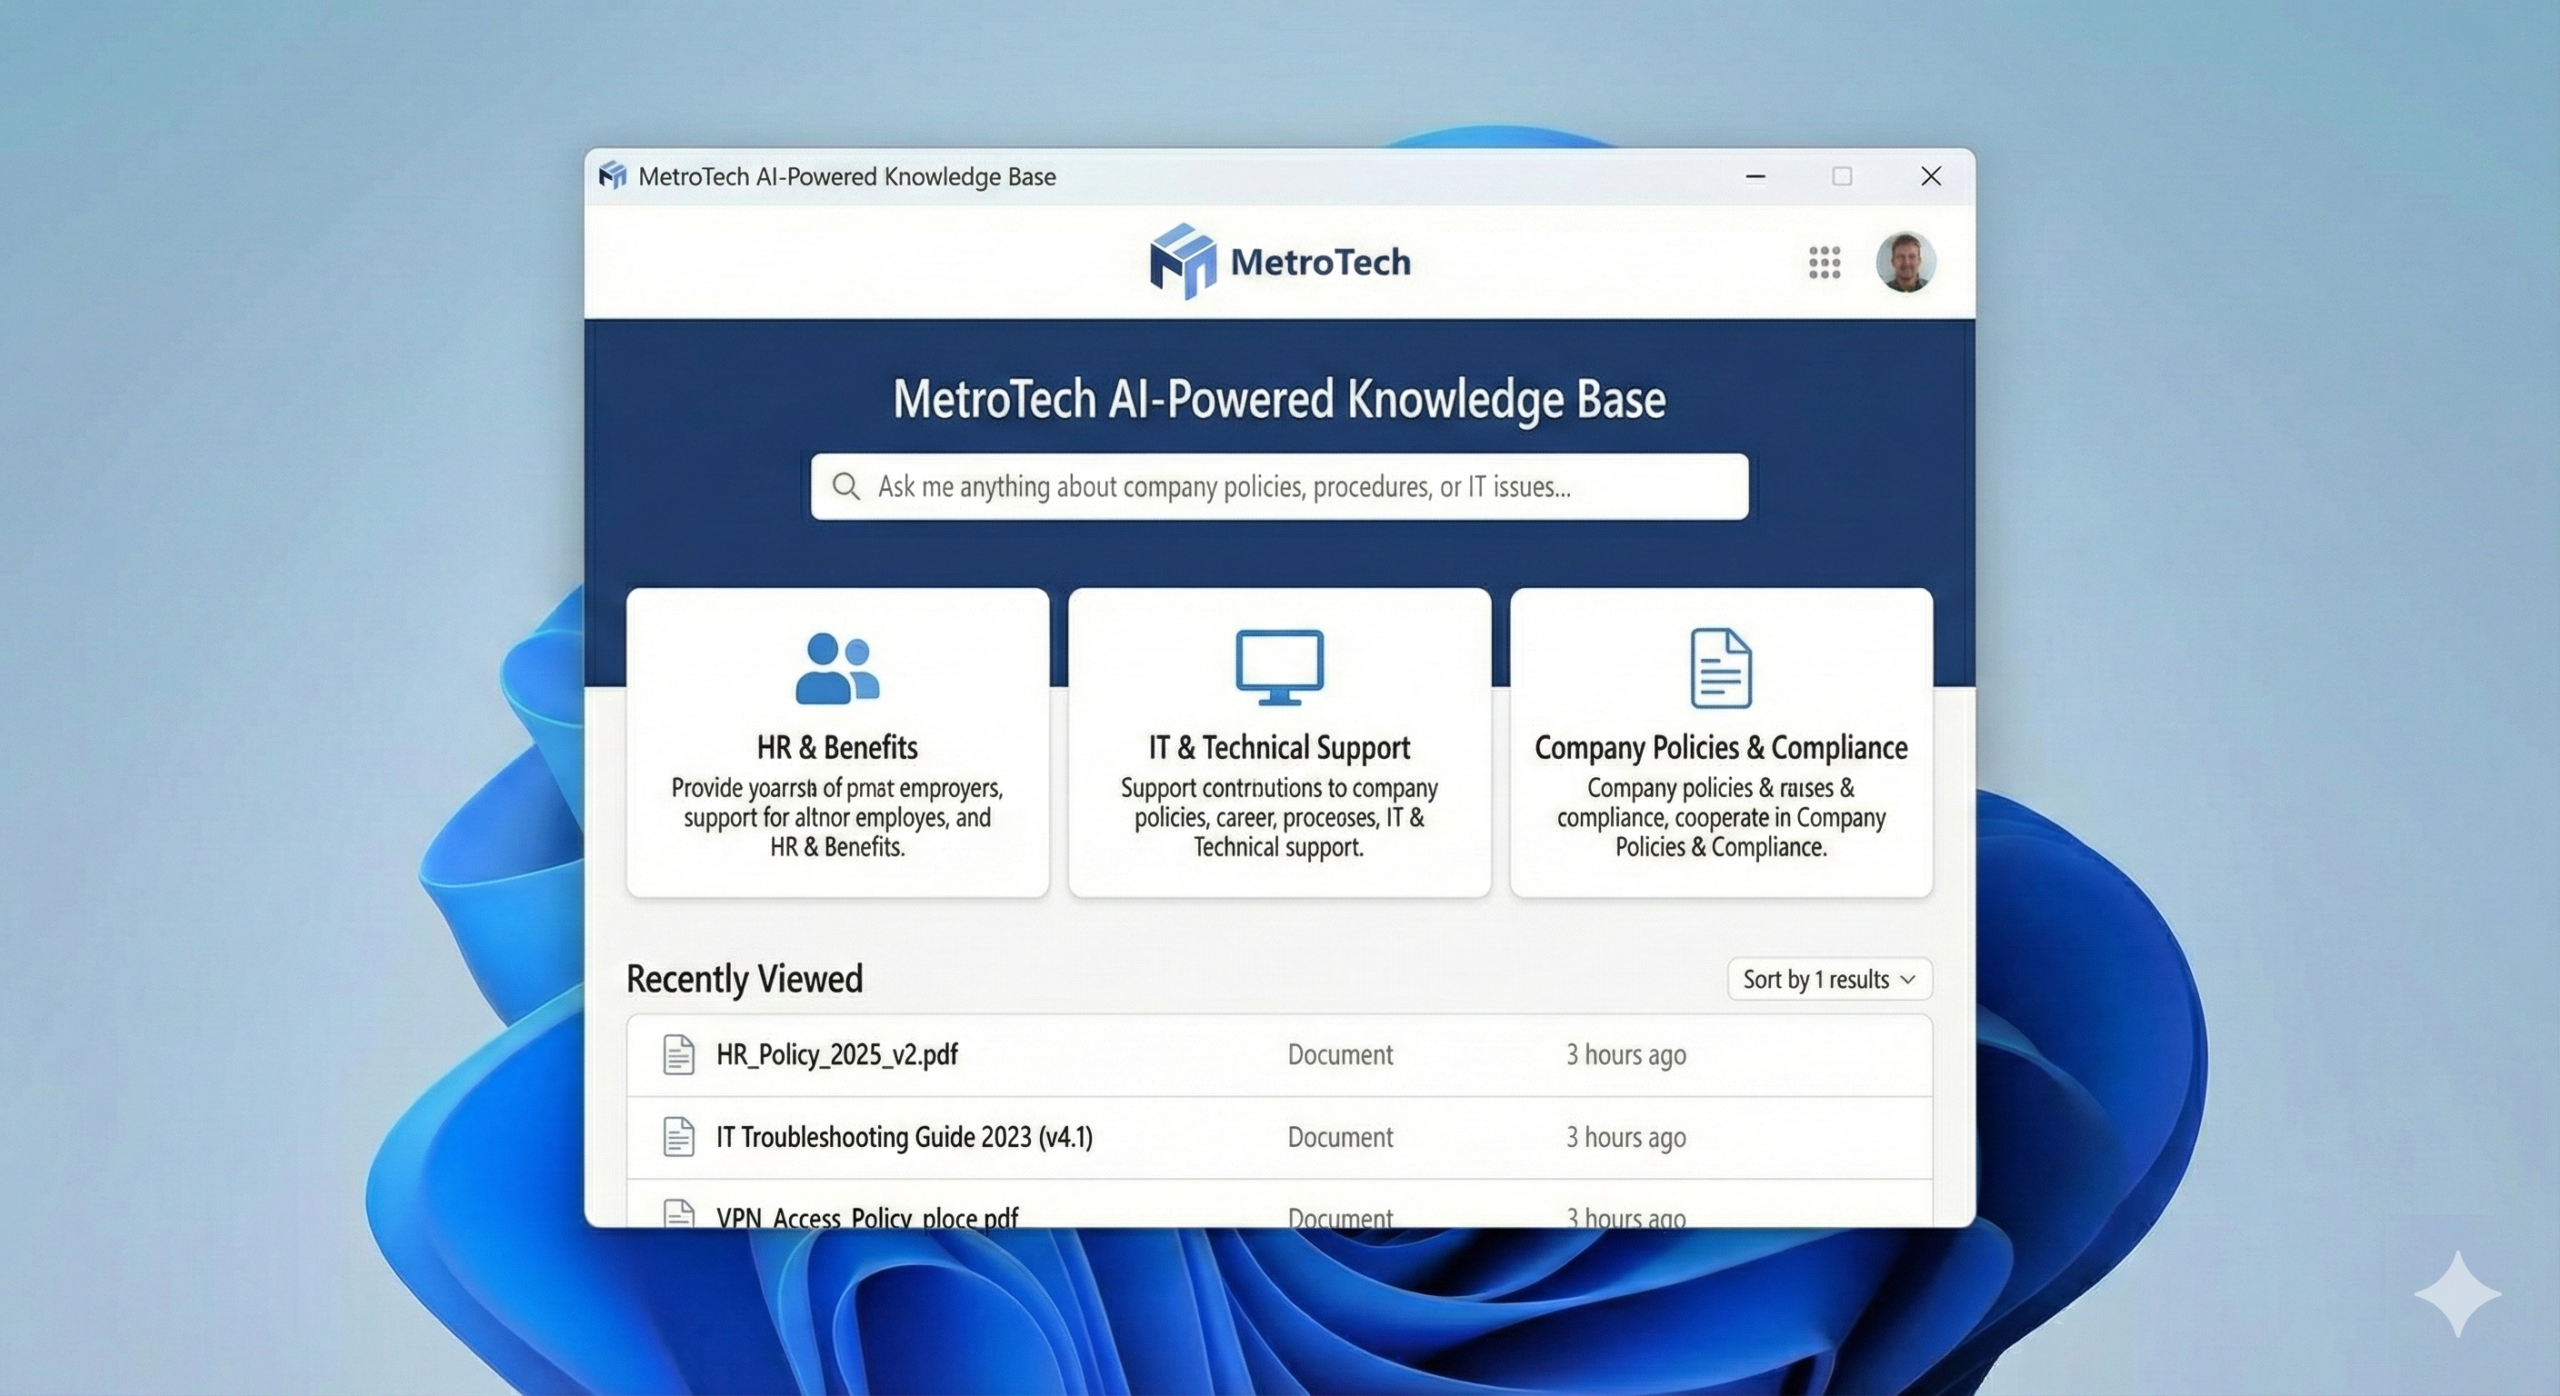Click the Recently Viewed heading
The width and height of the screenshot is (2560, 1396).
tap(744, 978)
